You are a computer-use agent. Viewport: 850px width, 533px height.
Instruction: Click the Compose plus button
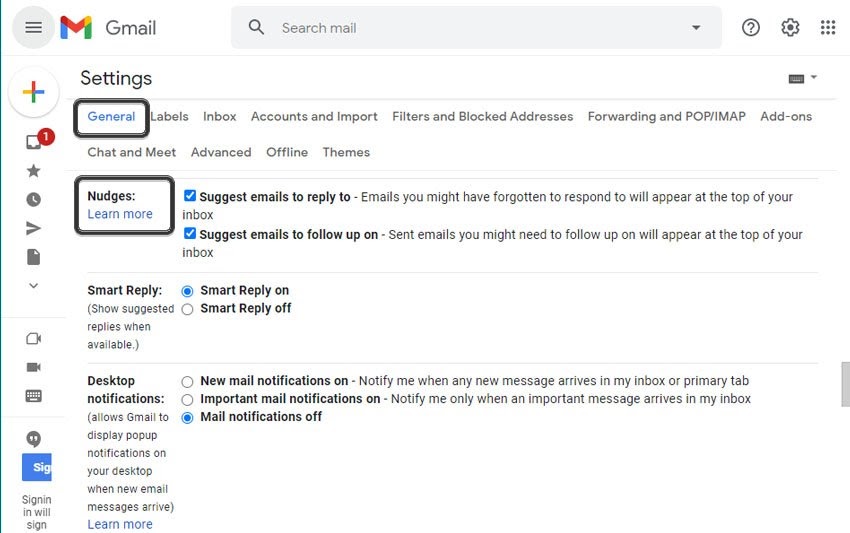(34, 92)
